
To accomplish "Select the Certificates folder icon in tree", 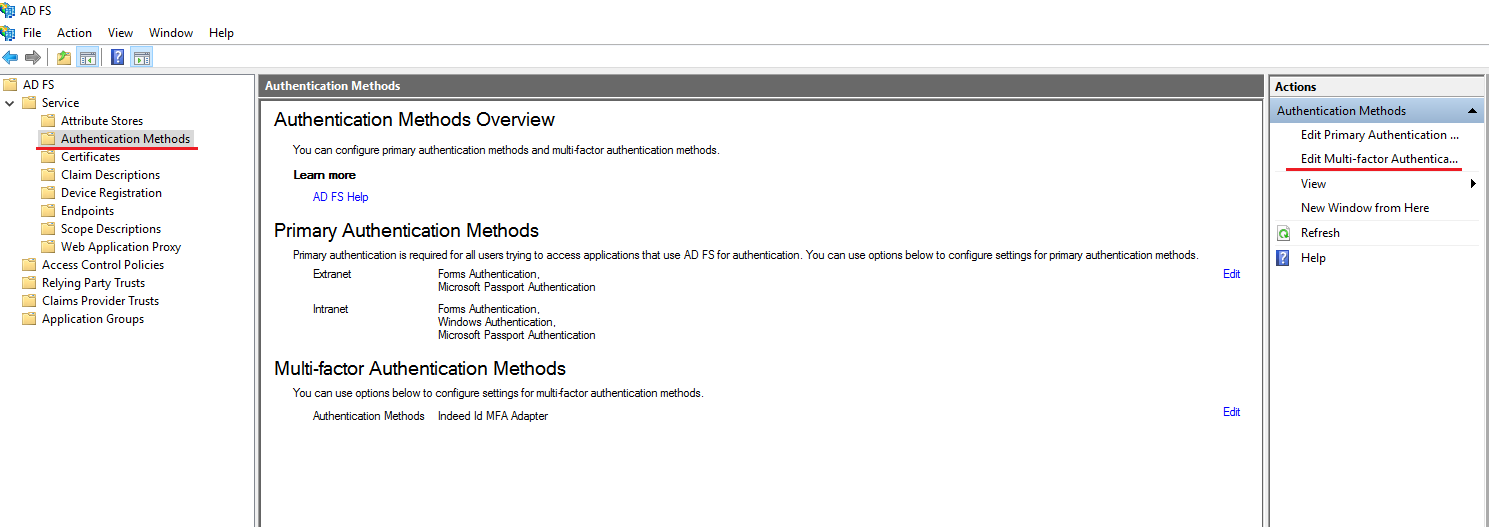I will pos(48,157).
